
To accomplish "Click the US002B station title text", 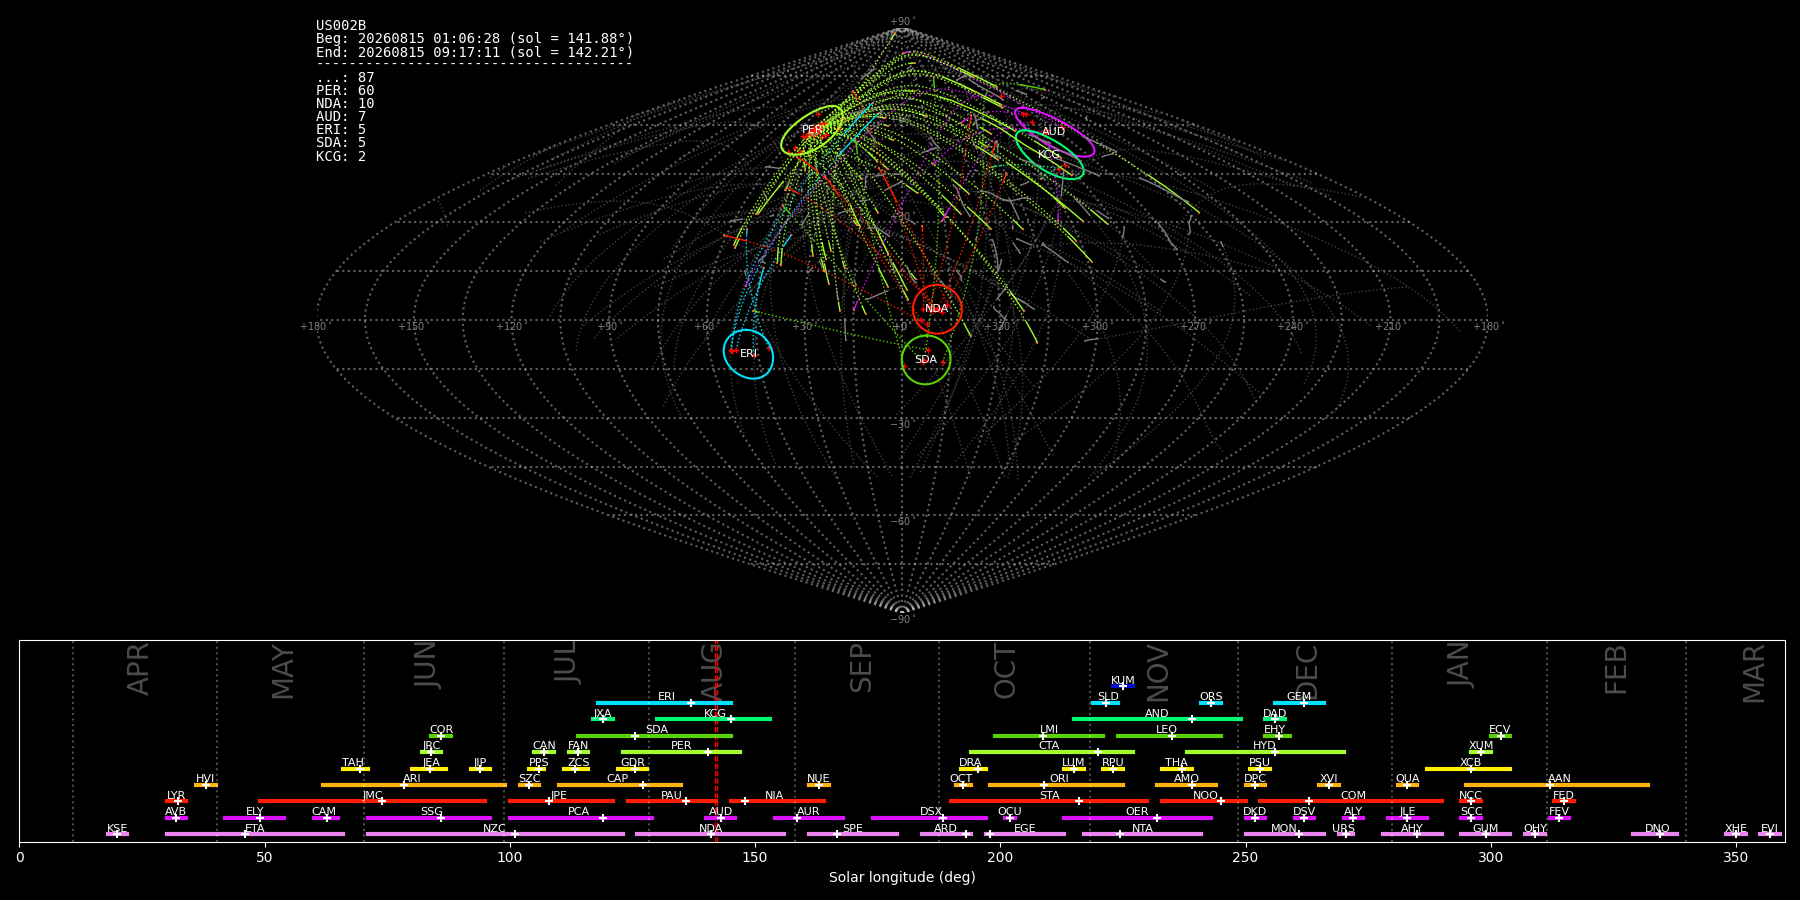I will 341,26.
